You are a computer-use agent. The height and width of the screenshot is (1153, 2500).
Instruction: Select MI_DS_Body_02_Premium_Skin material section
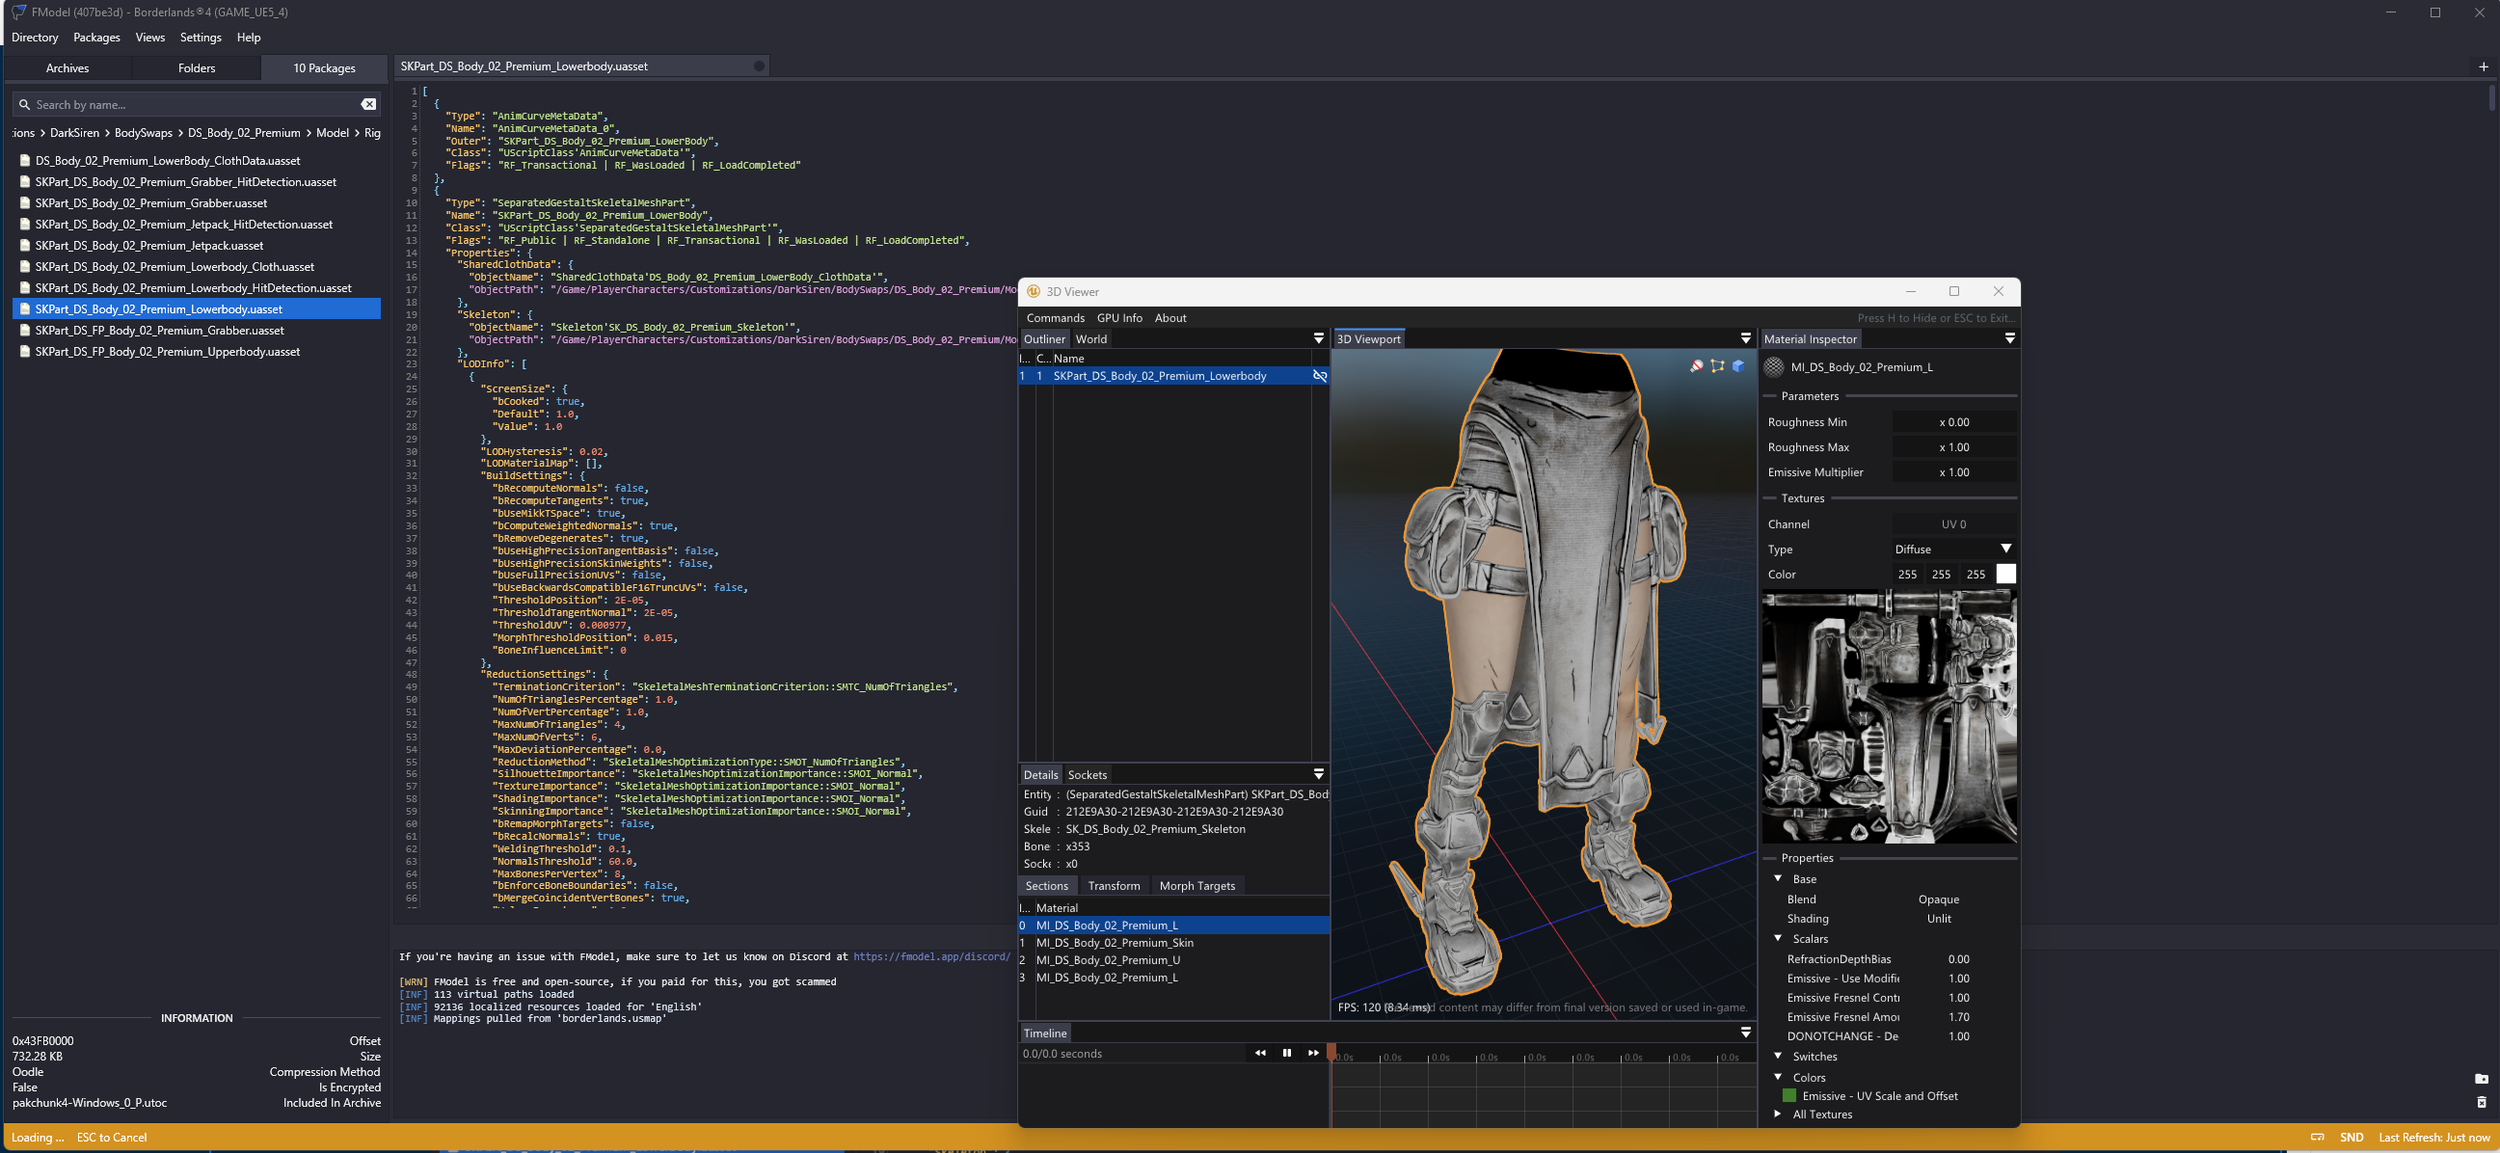click(1114, 943)
